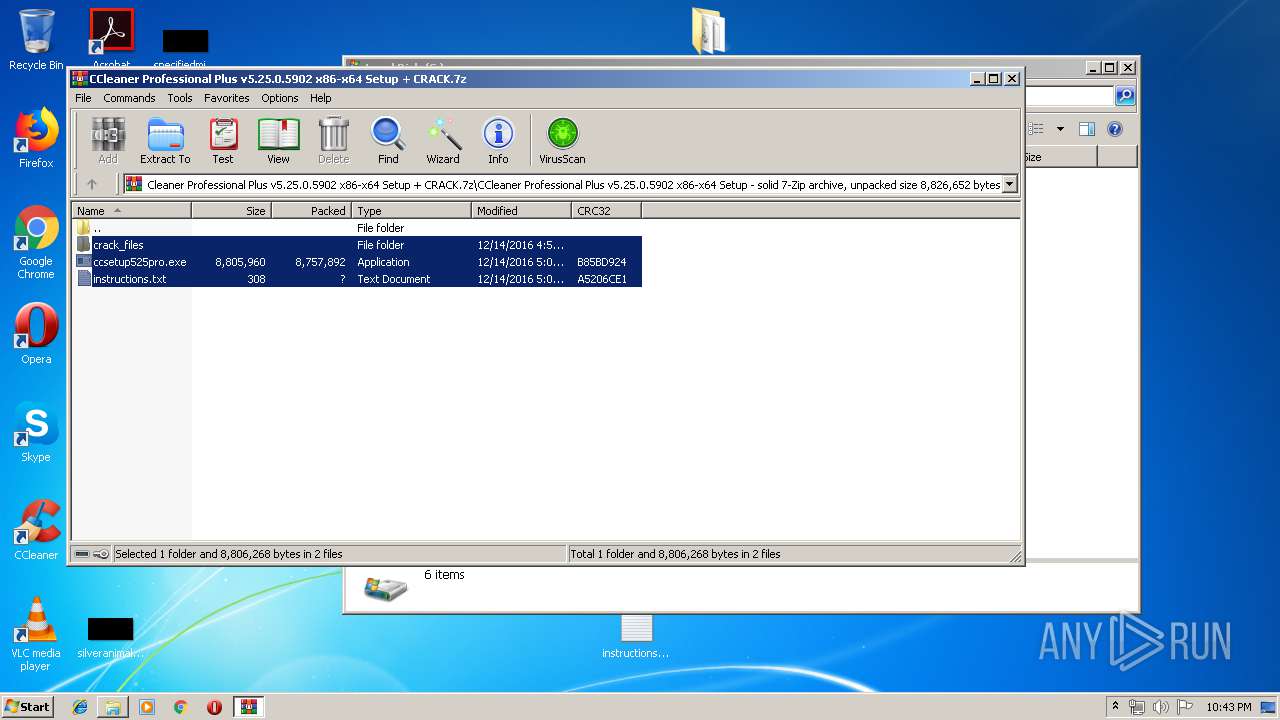Click the Explorer help icon
This screenshot has height=720, width=1280.
[1115, 129]
